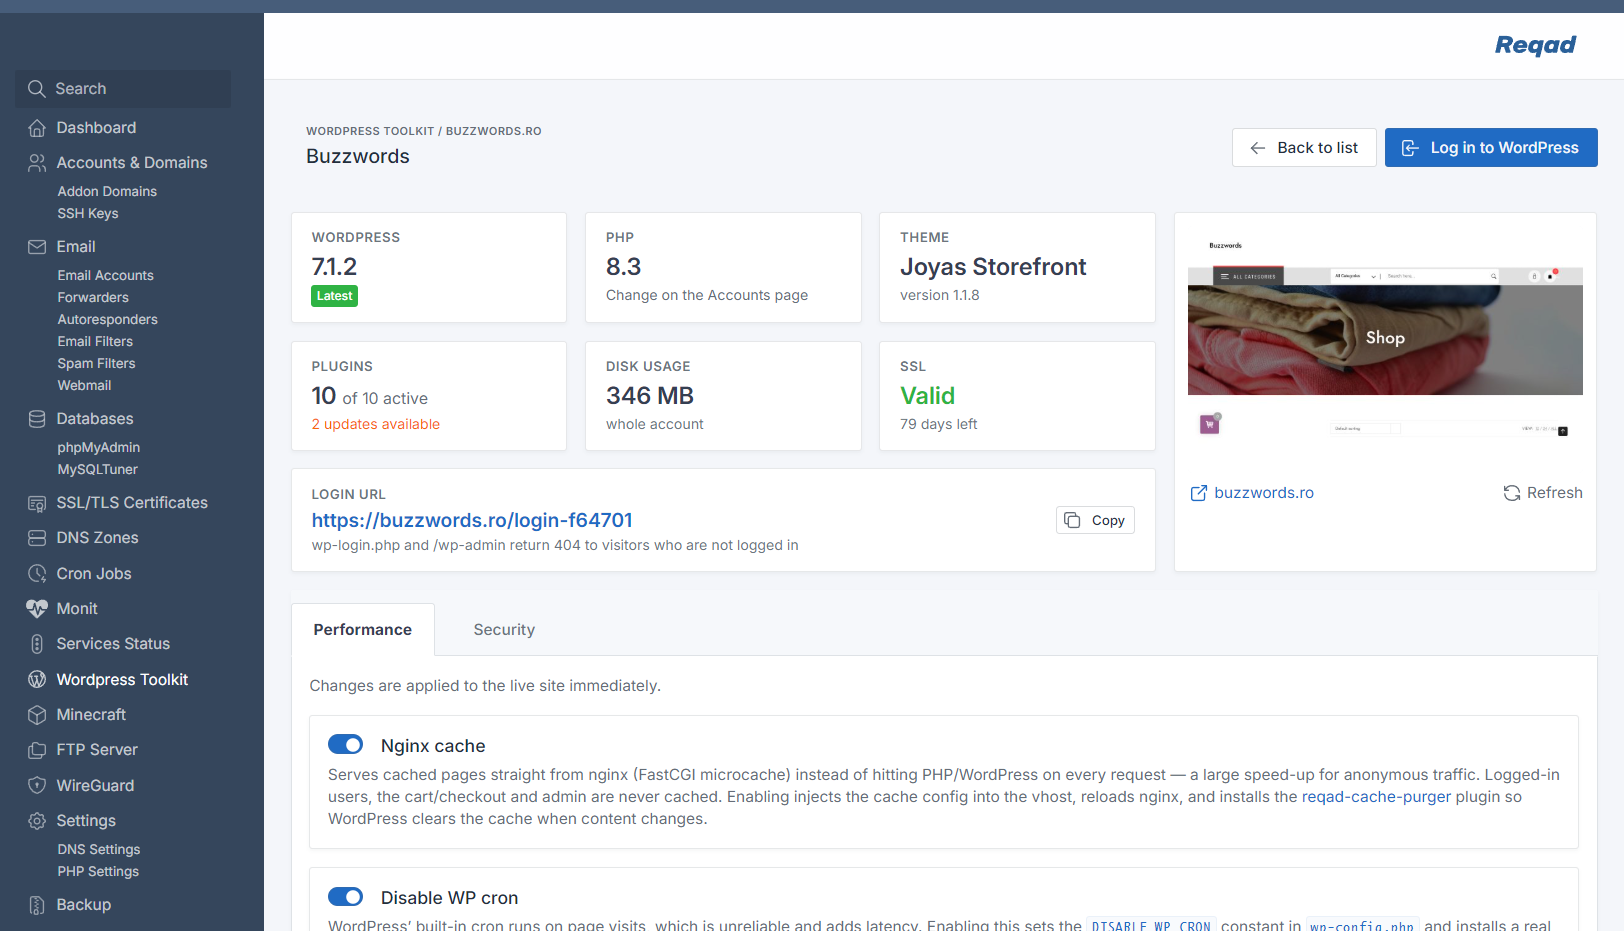This screenshot has width=1624, height=931.
Task: Open Spam Filters in the sidebar
Action: pyautogui.click(x=96, y=364)
